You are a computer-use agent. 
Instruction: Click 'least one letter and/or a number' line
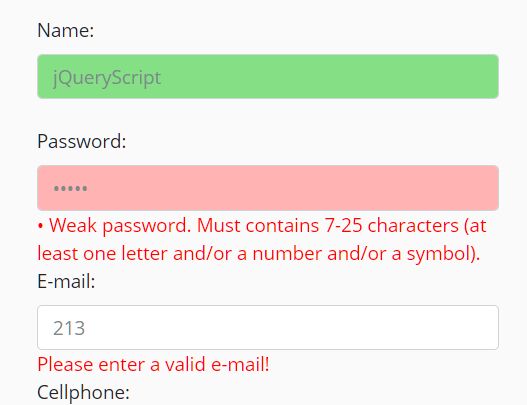tap(179, 253)
